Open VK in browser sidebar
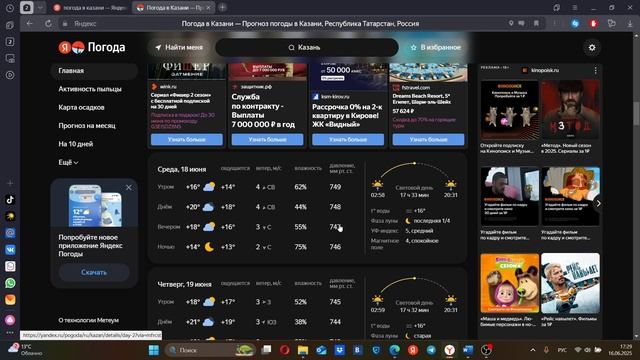Image resolution: width=640 pixels, height=360 pixels. [x=10, y=249]
